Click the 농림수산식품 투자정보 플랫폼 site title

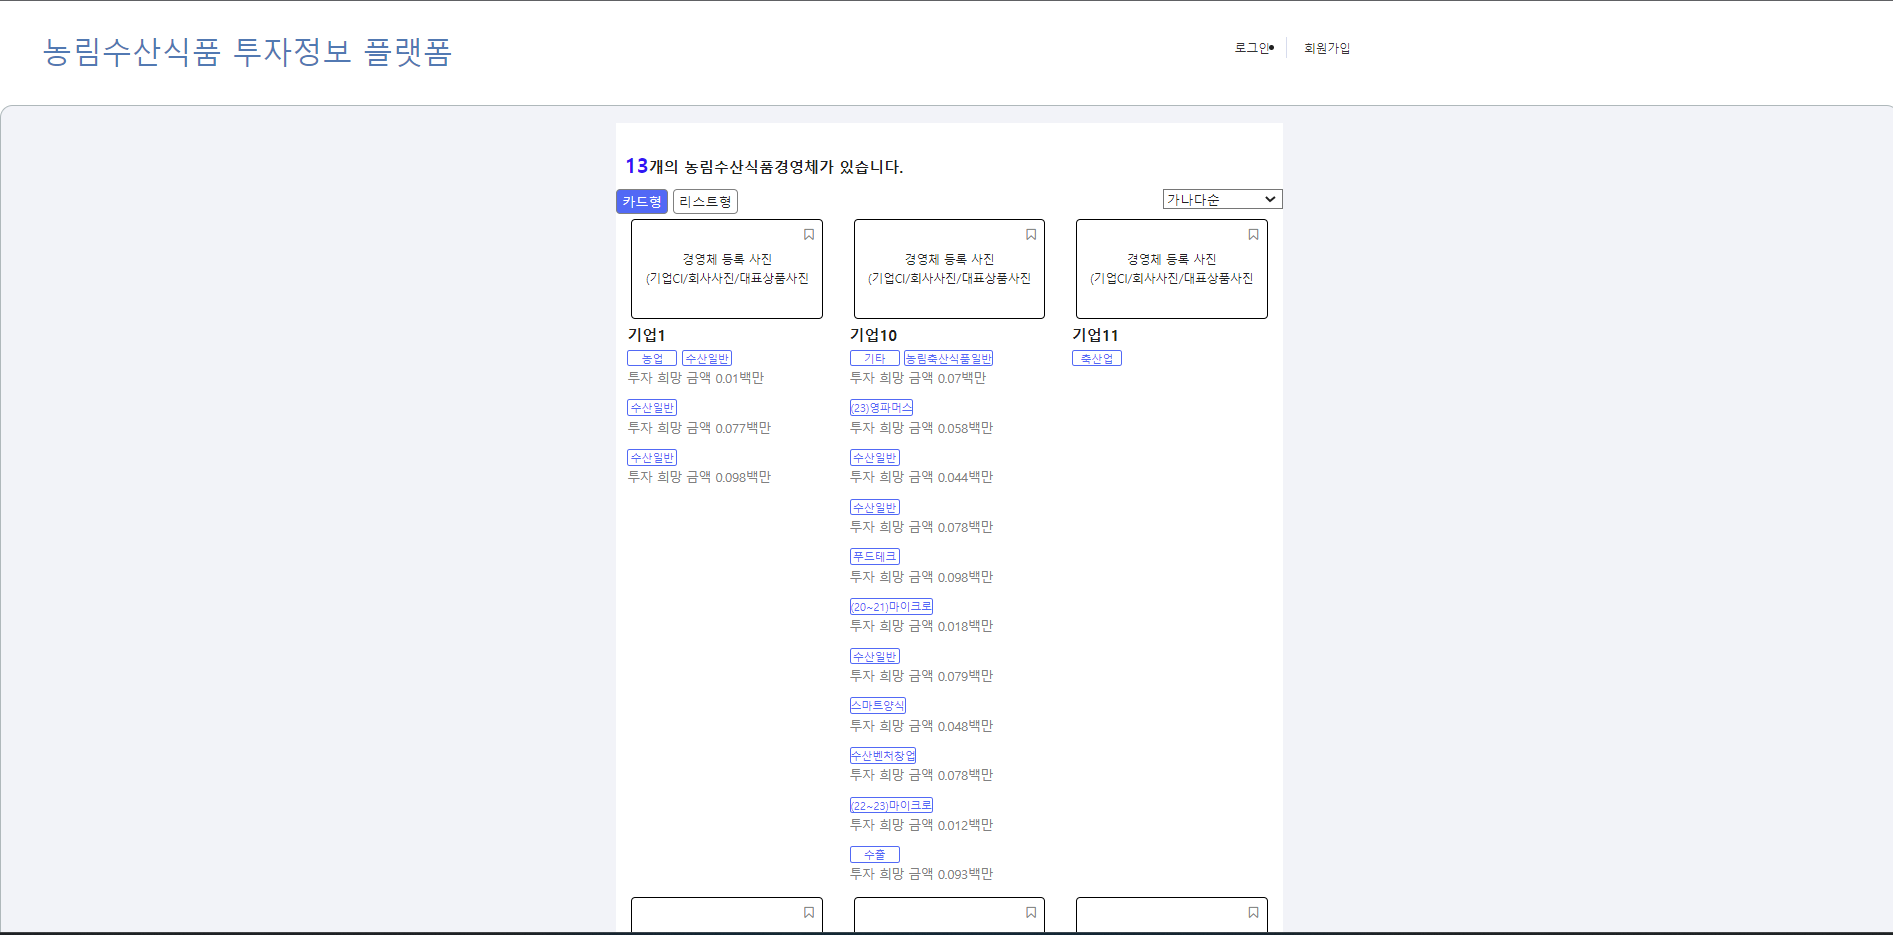coord(247,53)
